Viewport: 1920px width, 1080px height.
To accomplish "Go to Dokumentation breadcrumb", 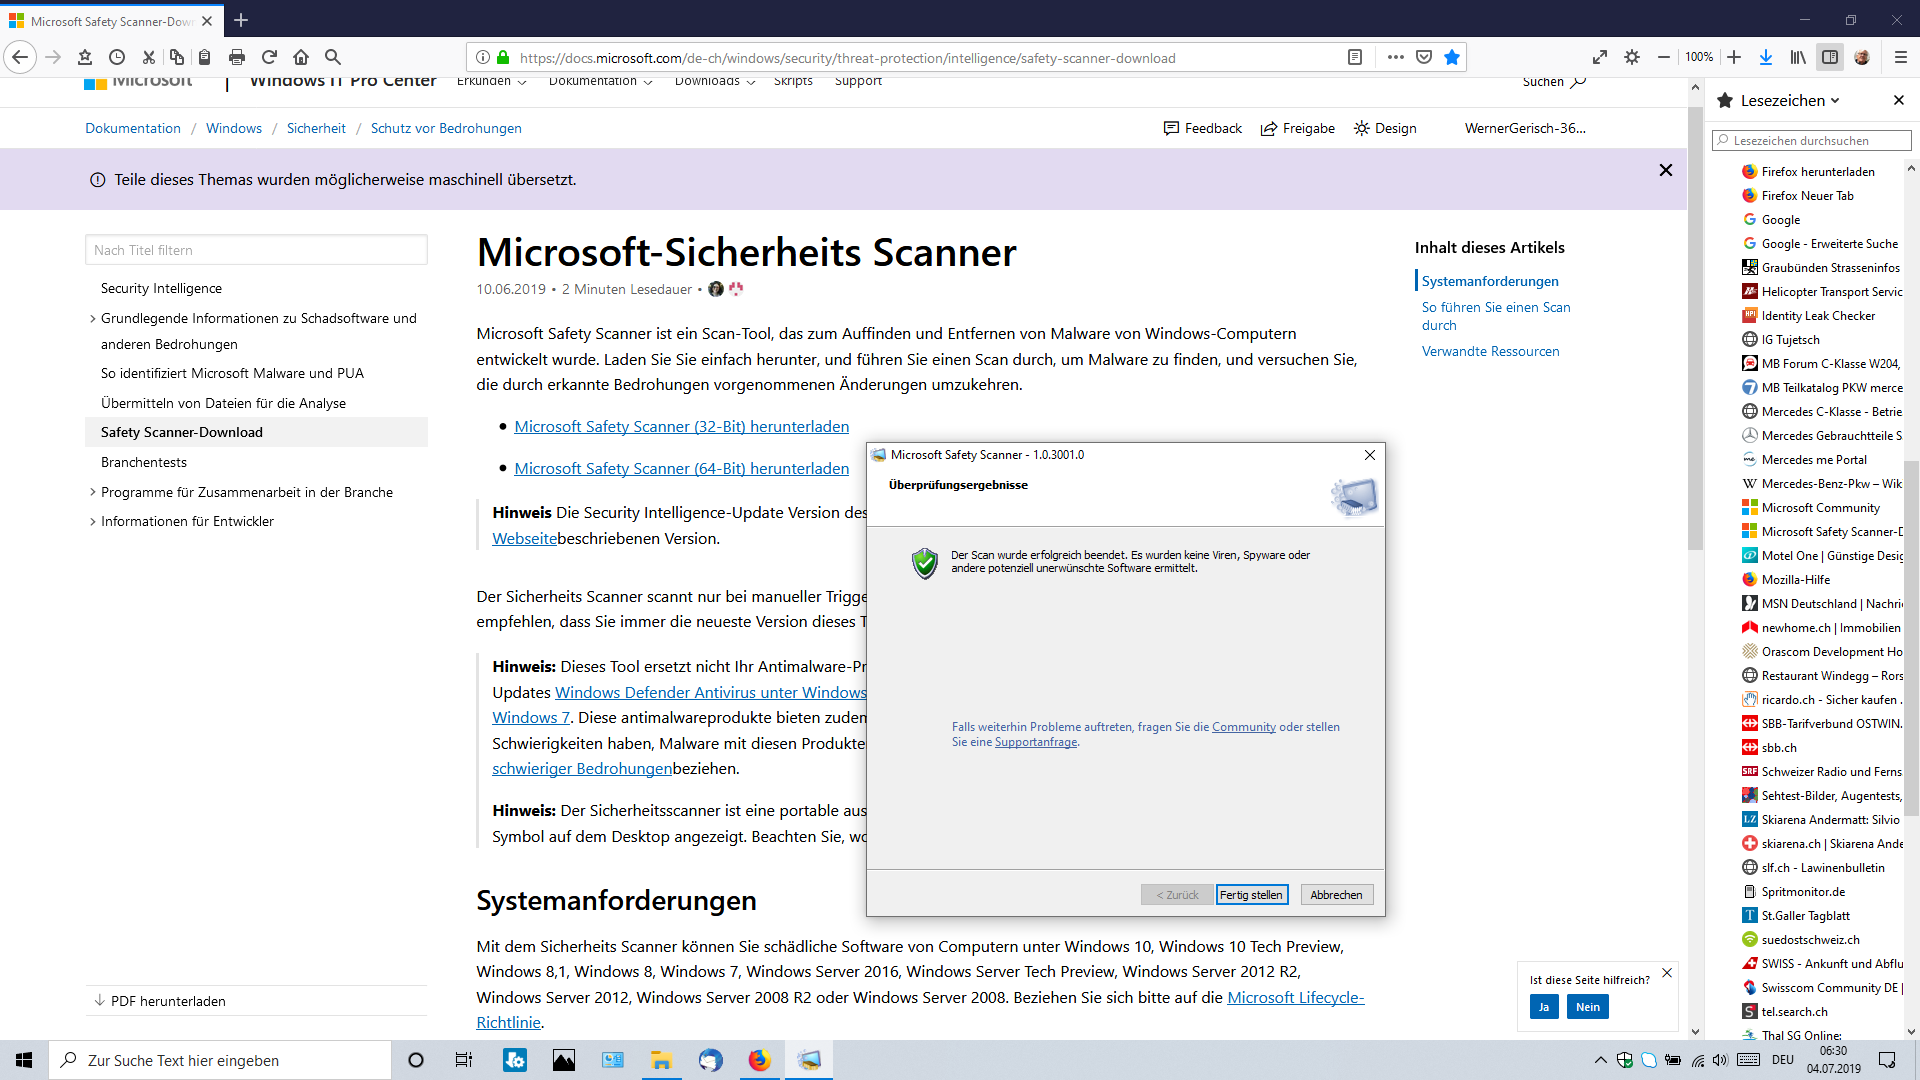I will click(x=133, y=128).
